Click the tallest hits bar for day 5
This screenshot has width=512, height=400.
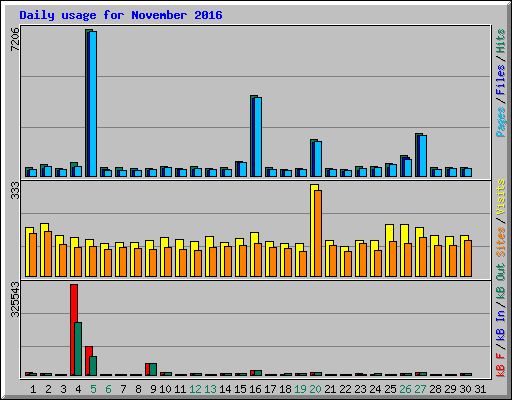pos(87,103)
